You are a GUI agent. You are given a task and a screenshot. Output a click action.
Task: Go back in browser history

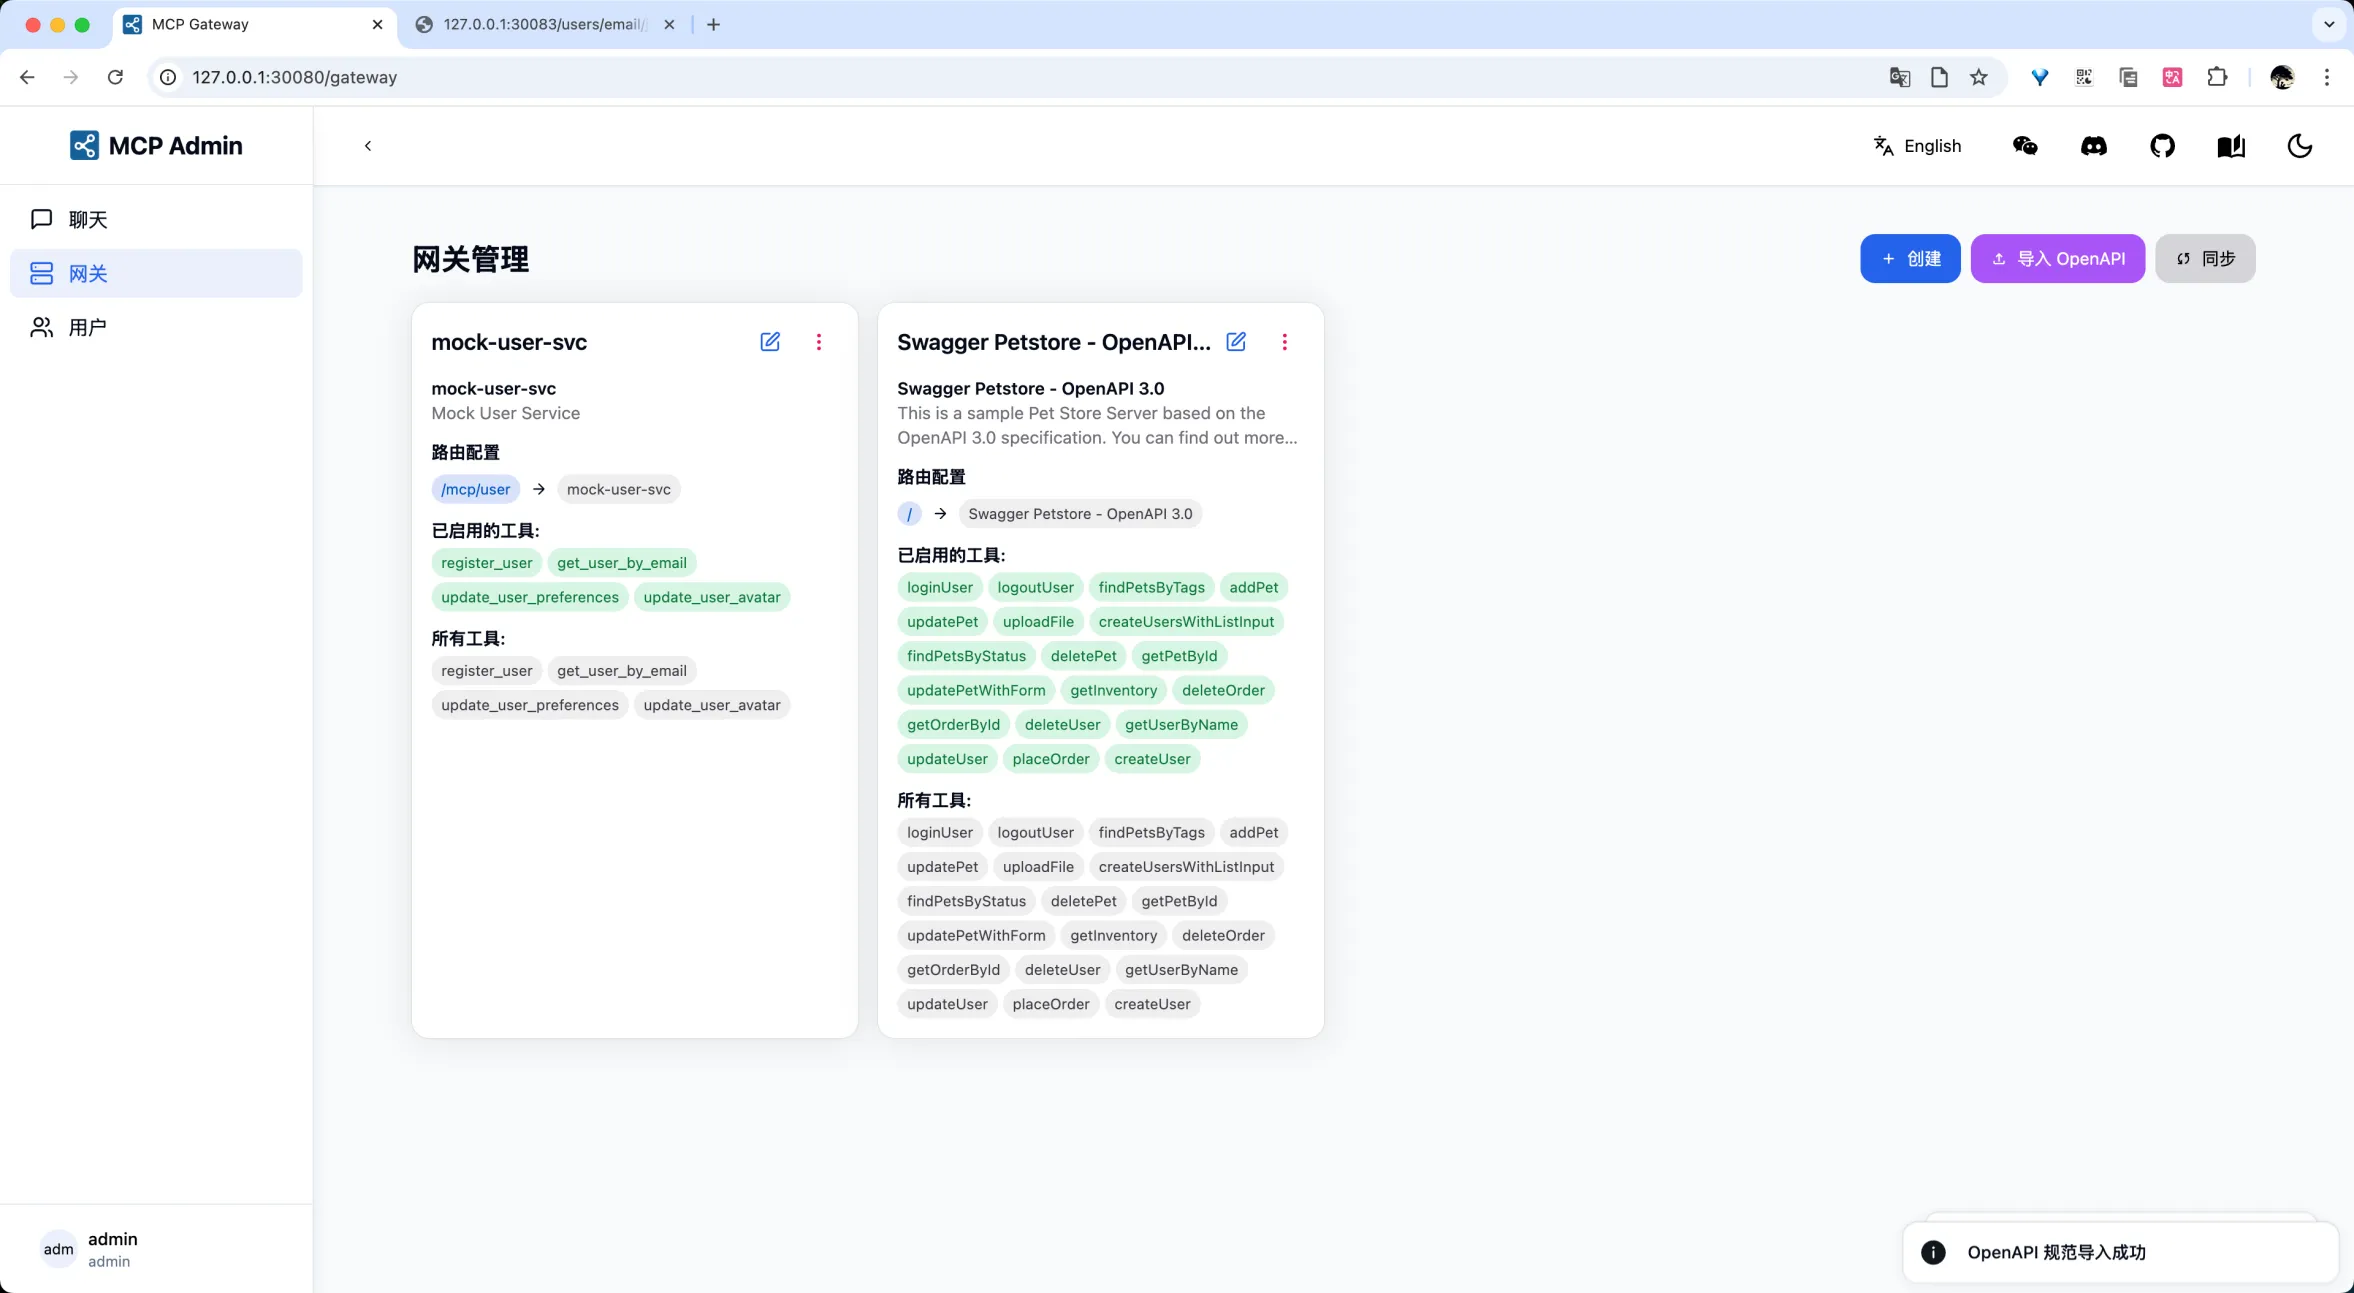click(27, 77)
